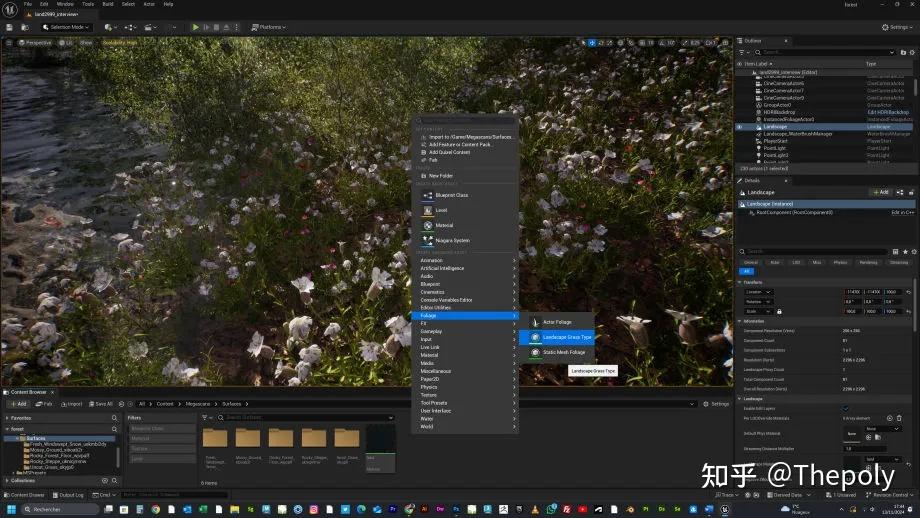Click the Content Browser Import button

click(72, 404)
